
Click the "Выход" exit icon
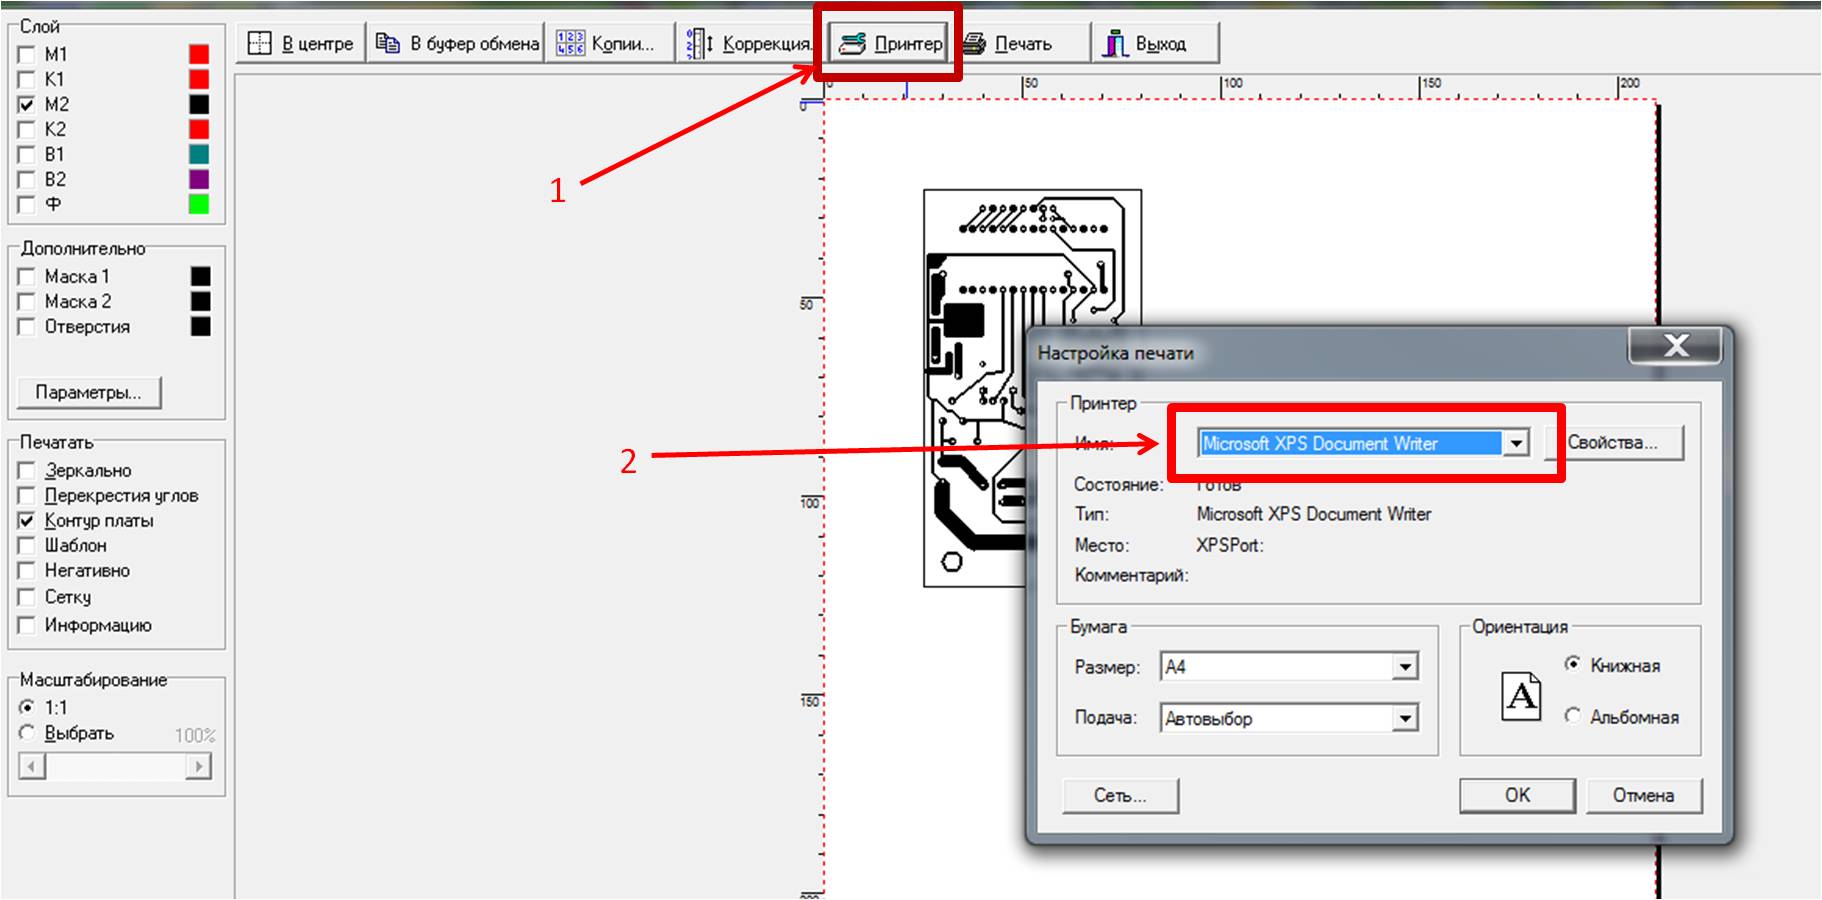click(1115, 43)
